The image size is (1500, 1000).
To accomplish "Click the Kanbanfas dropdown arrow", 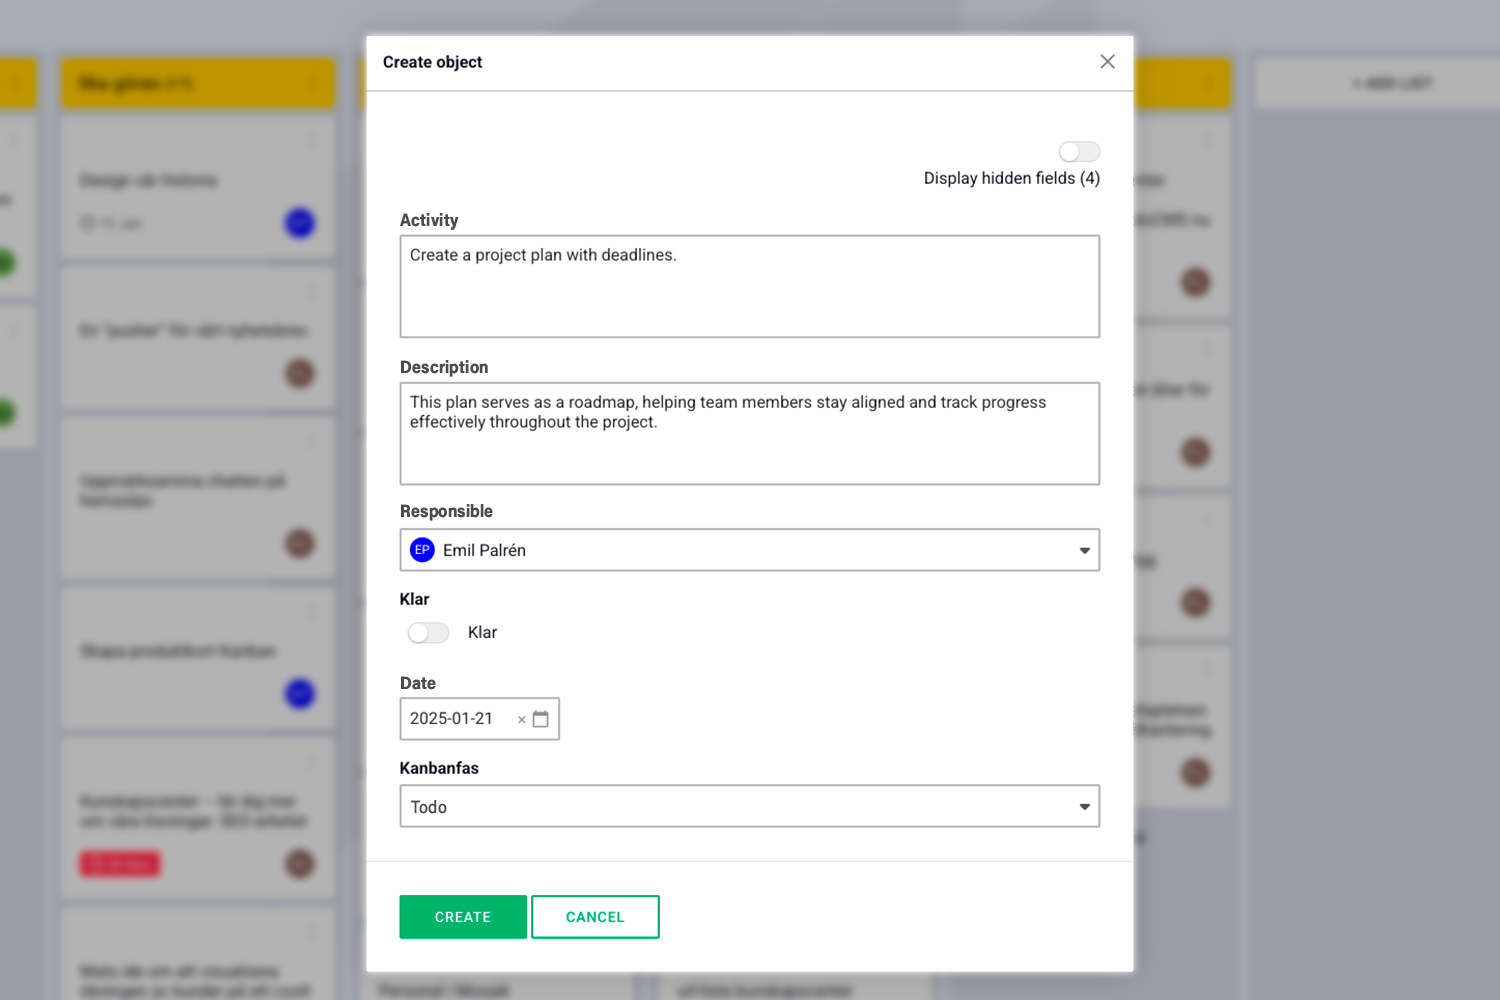I will pyautogui.click(x=1084, y=807).
